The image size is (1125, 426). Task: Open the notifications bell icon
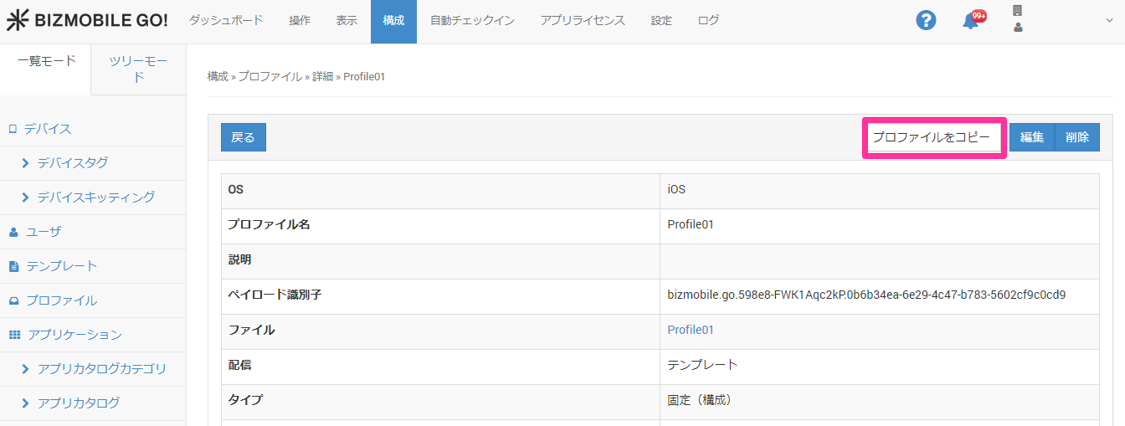coord(970,21)
